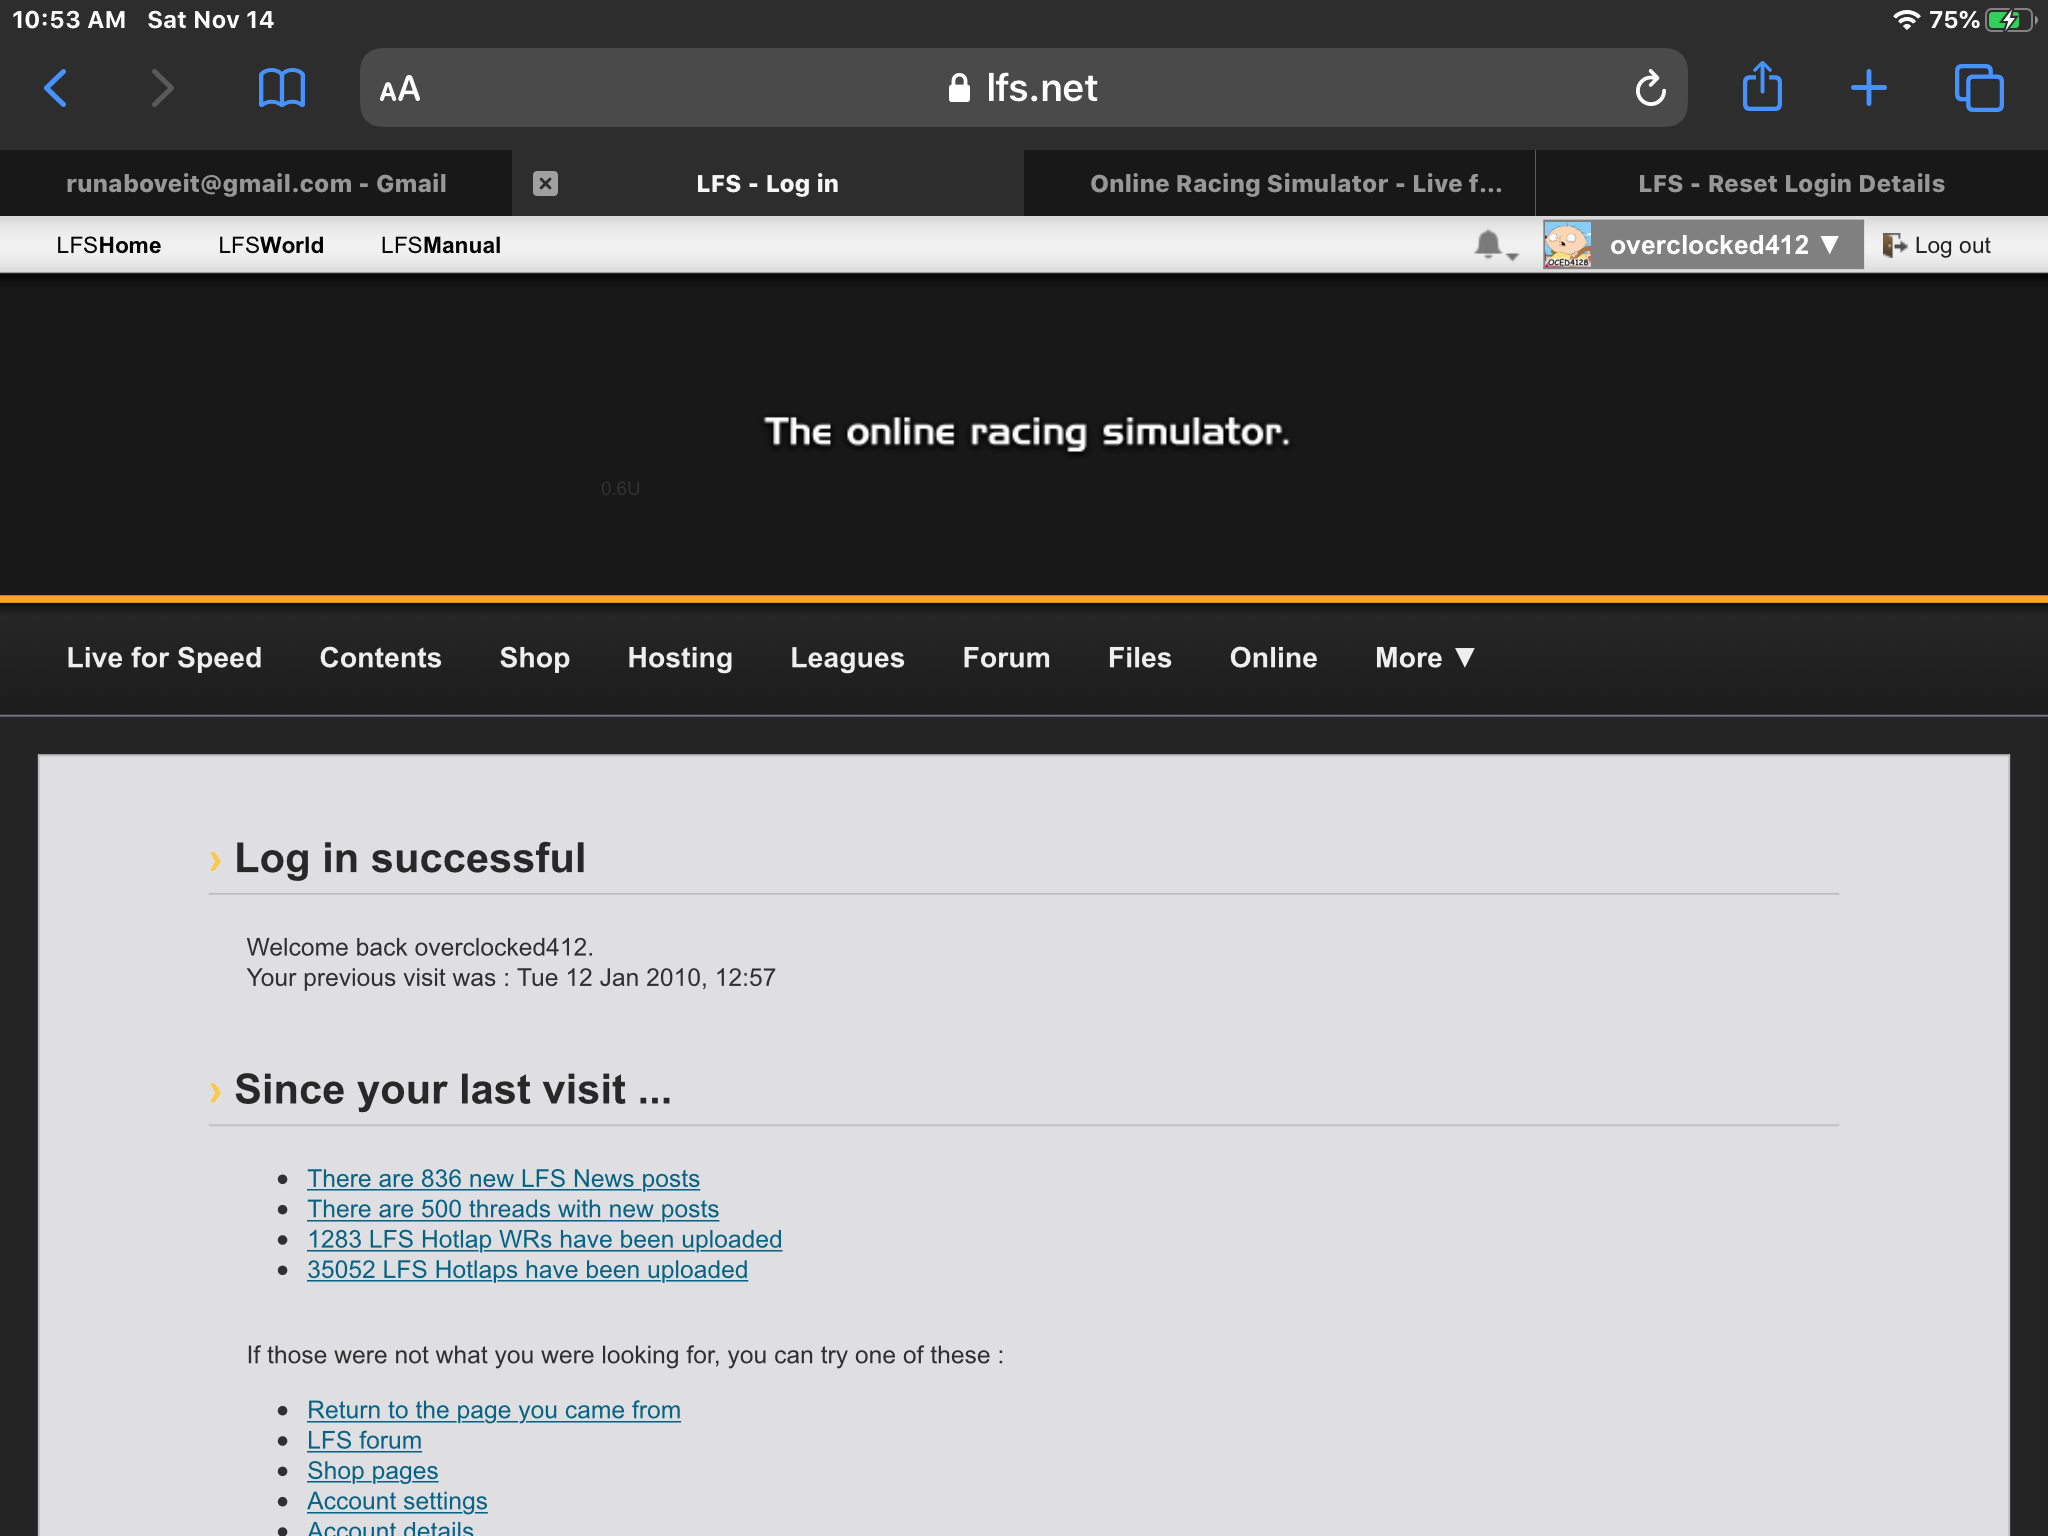Switch to the Gmail tab
Image resolution: width=2048 pixels, height=1536 pixels.
pyautogui.click(x=256, y=184)
